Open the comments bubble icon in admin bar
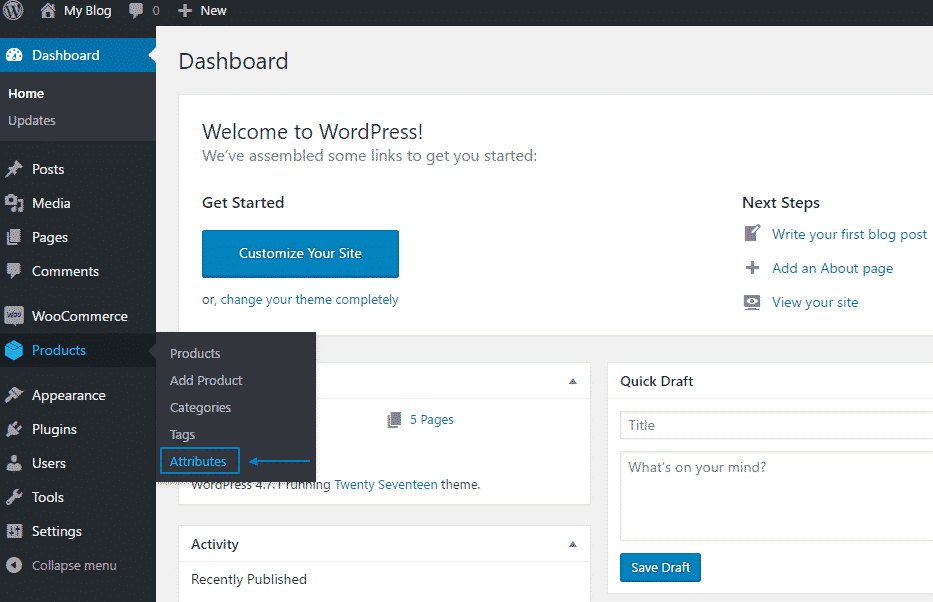 coord(136,11)
